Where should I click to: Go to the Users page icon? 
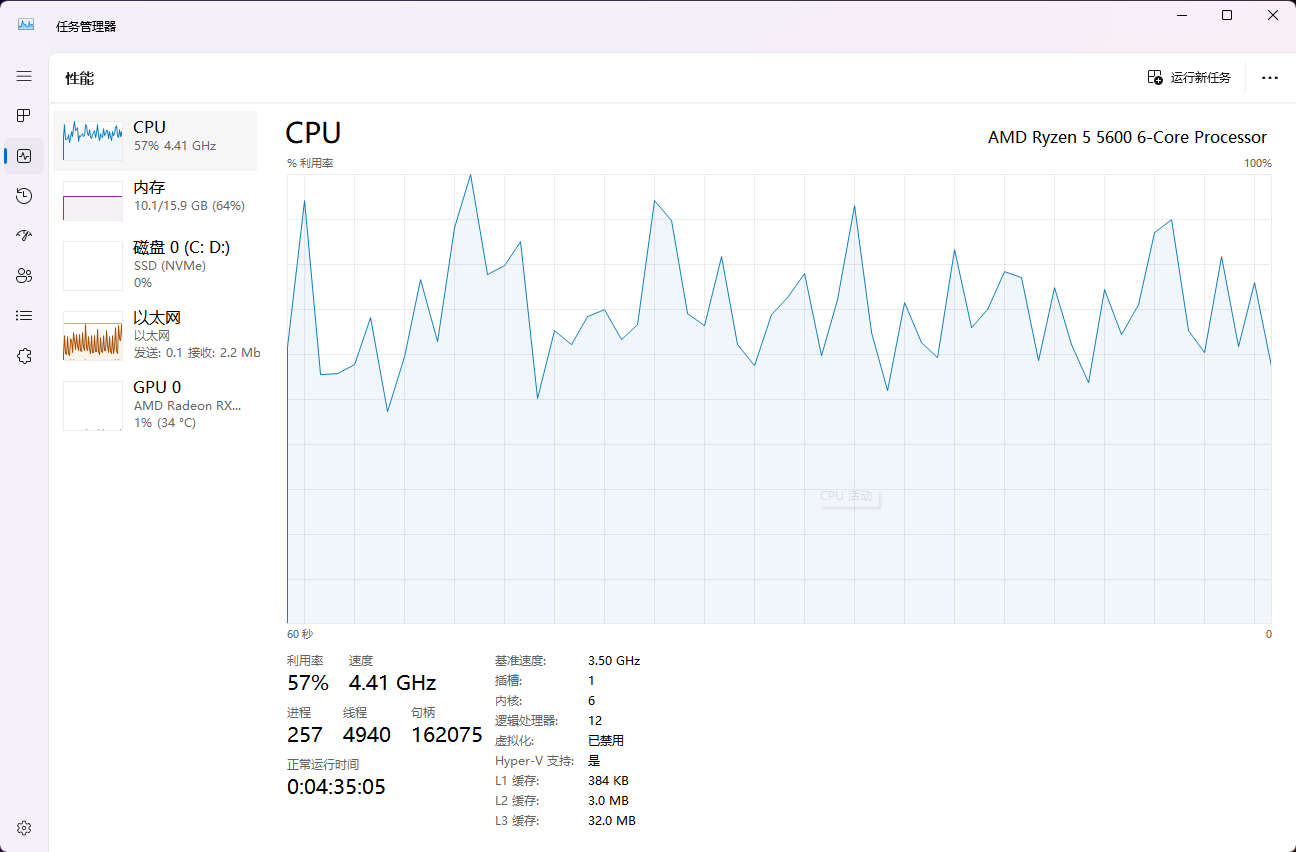pyautogui.click(x=24, y=276)
